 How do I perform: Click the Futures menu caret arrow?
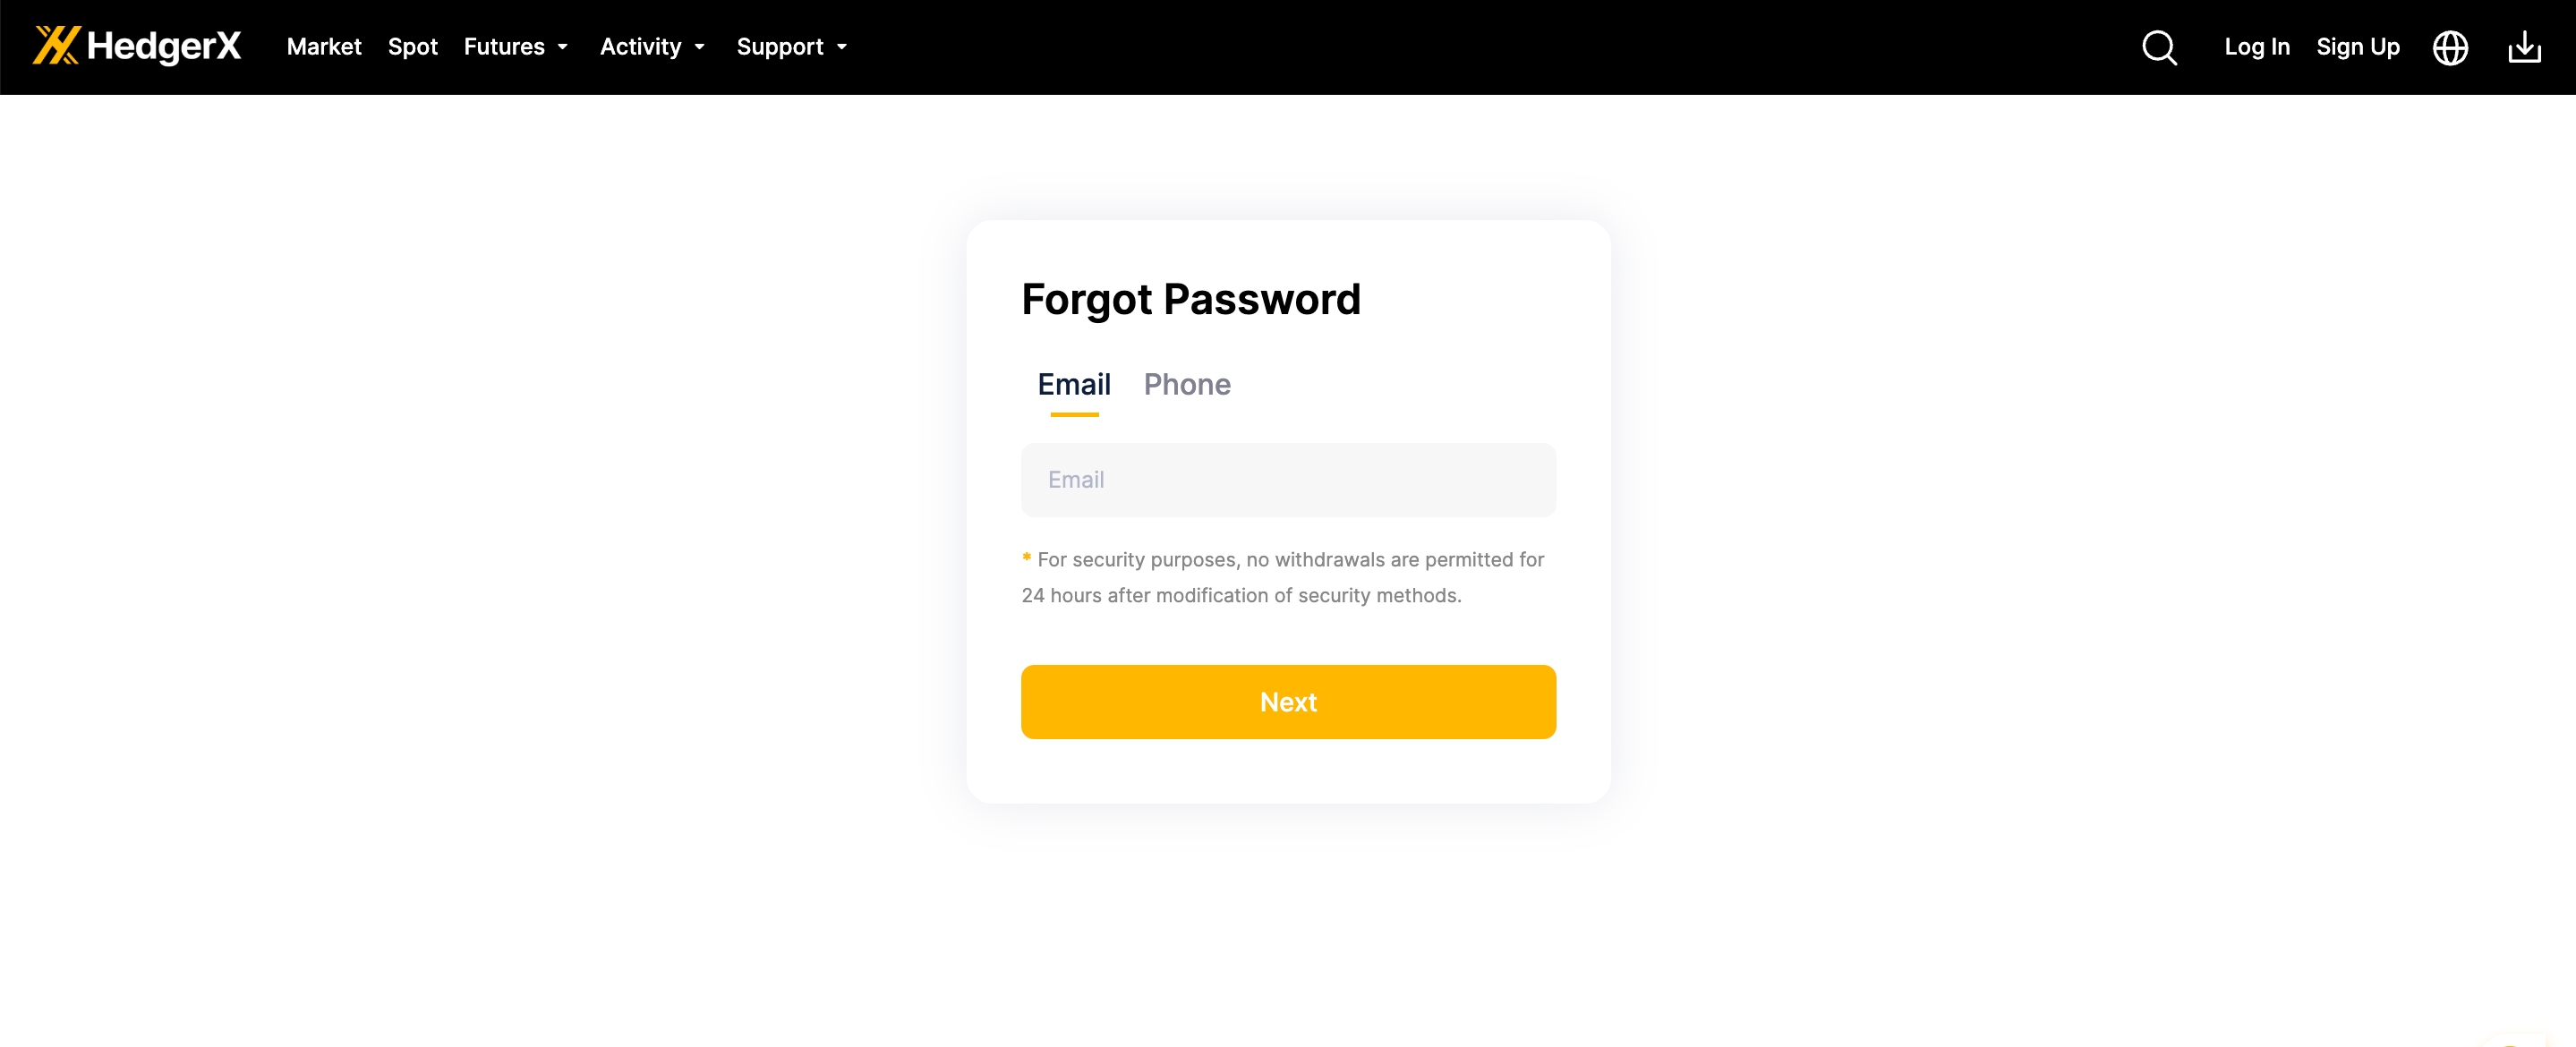click(563, 47)
